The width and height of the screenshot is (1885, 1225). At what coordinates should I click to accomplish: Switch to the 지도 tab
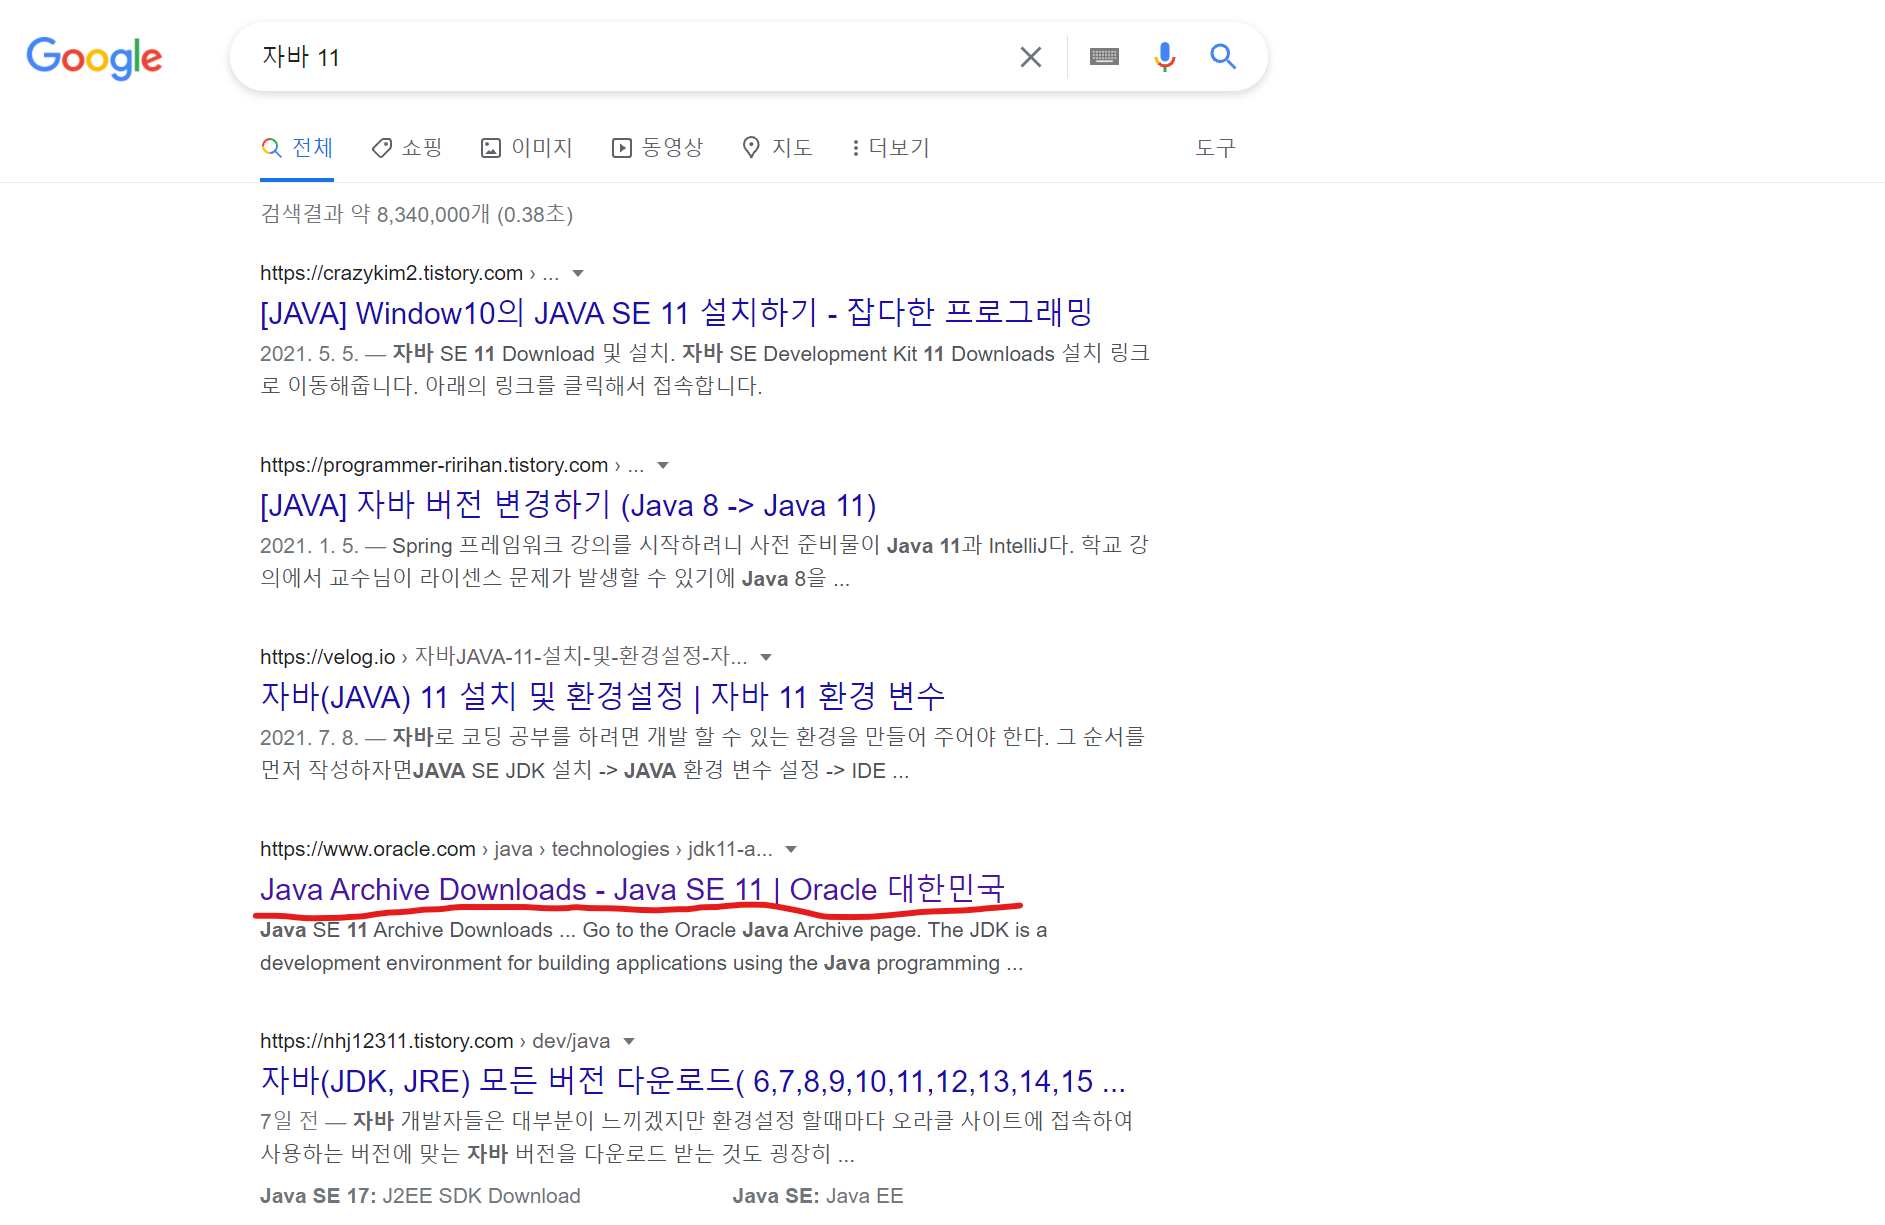pos(777,148)
